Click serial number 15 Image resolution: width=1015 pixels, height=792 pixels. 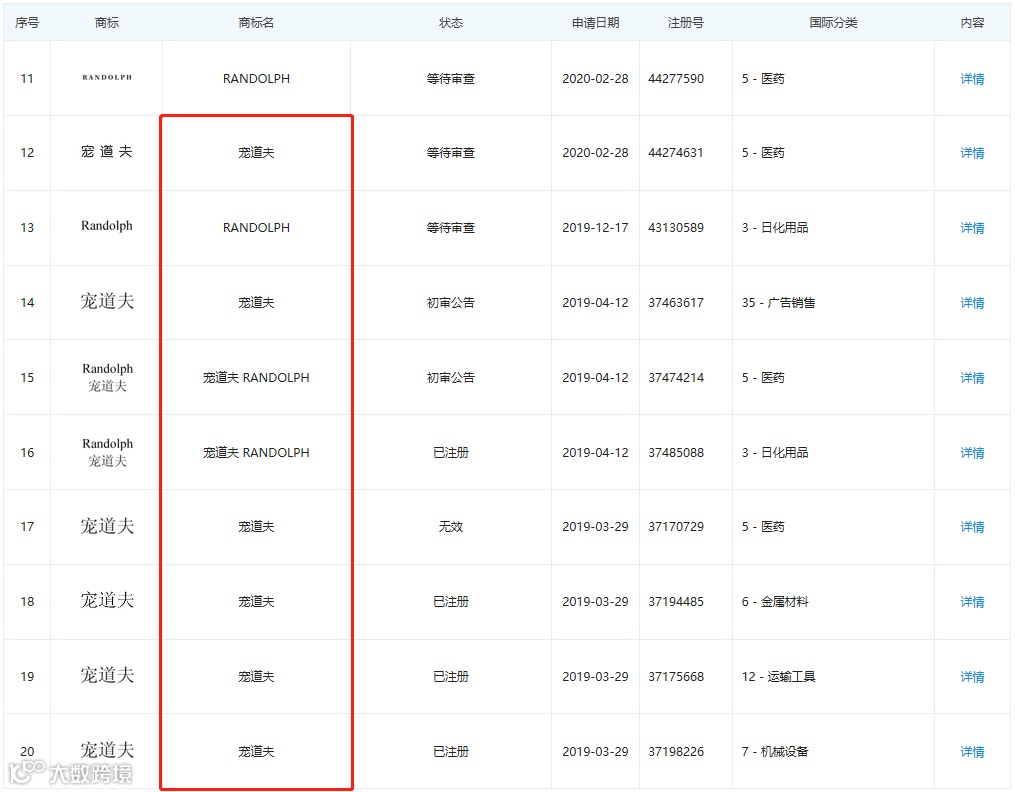click(x=27, y=378)
